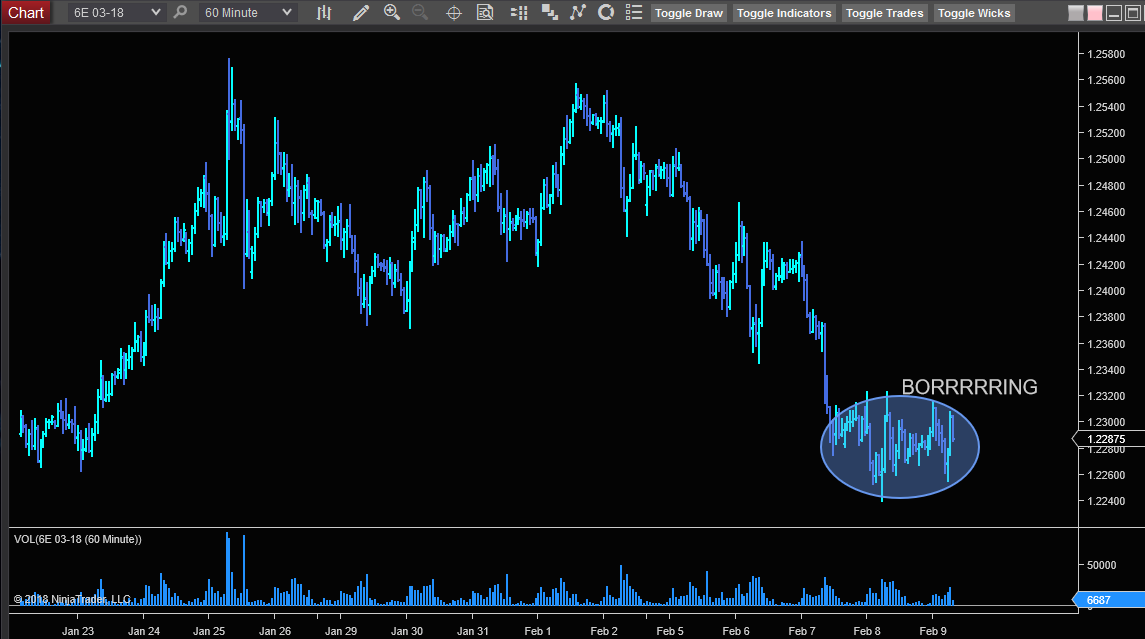
Task: Click the greyed zoom out icon
Action: pos(420,12)
